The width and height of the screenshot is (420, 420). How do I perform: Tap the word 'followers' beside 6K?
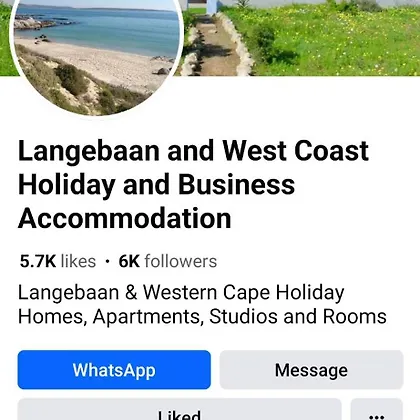click(181, 261)
